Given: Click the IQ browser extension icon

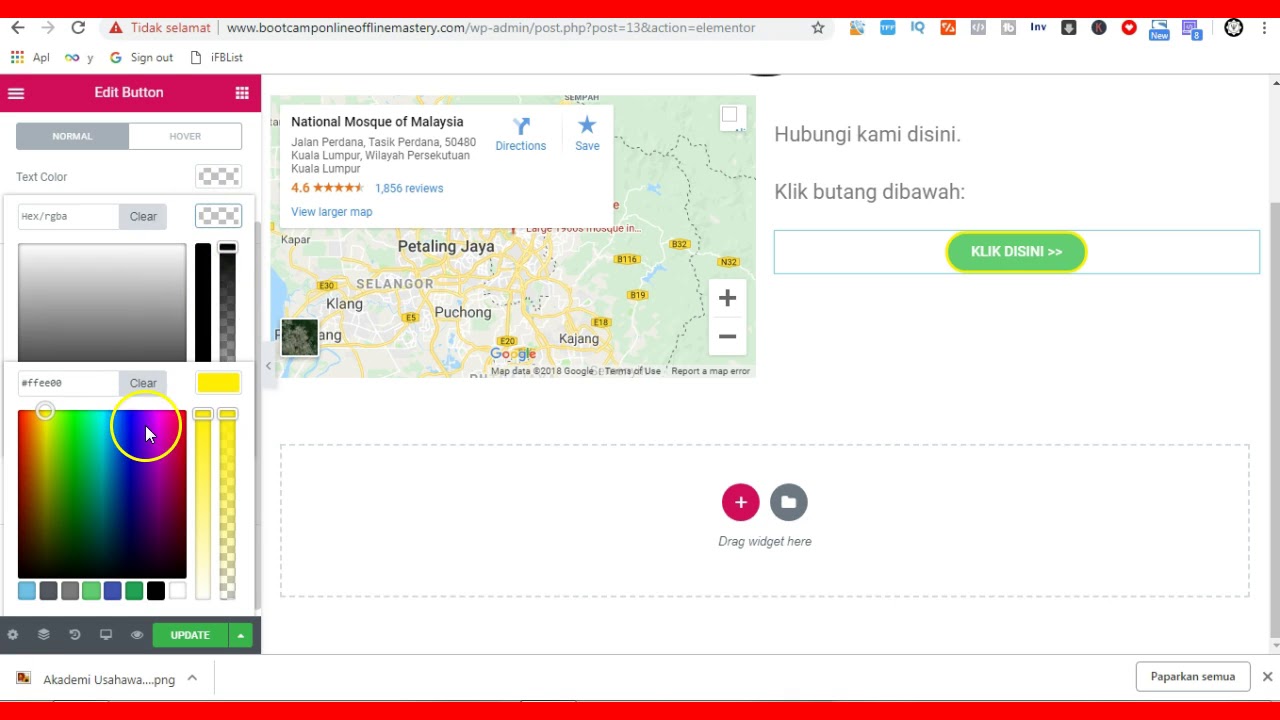Looking at the screenshot, I should point(917,28).
